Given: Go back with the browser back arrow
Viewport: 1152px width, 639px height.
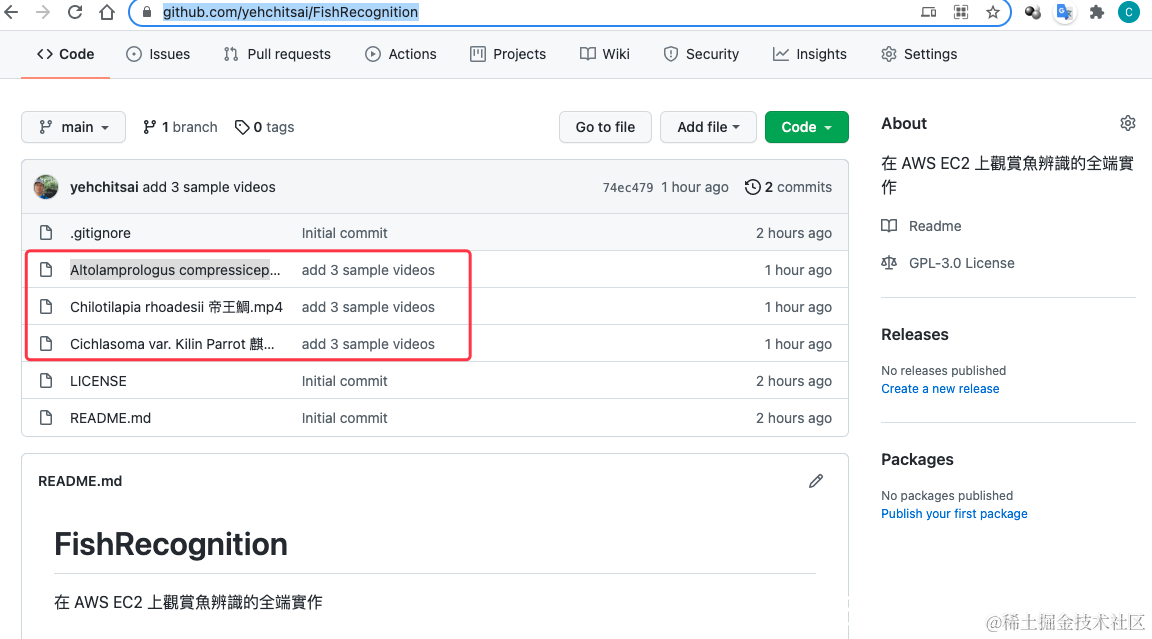Looking at the screenshot, I should pos(11,12).
